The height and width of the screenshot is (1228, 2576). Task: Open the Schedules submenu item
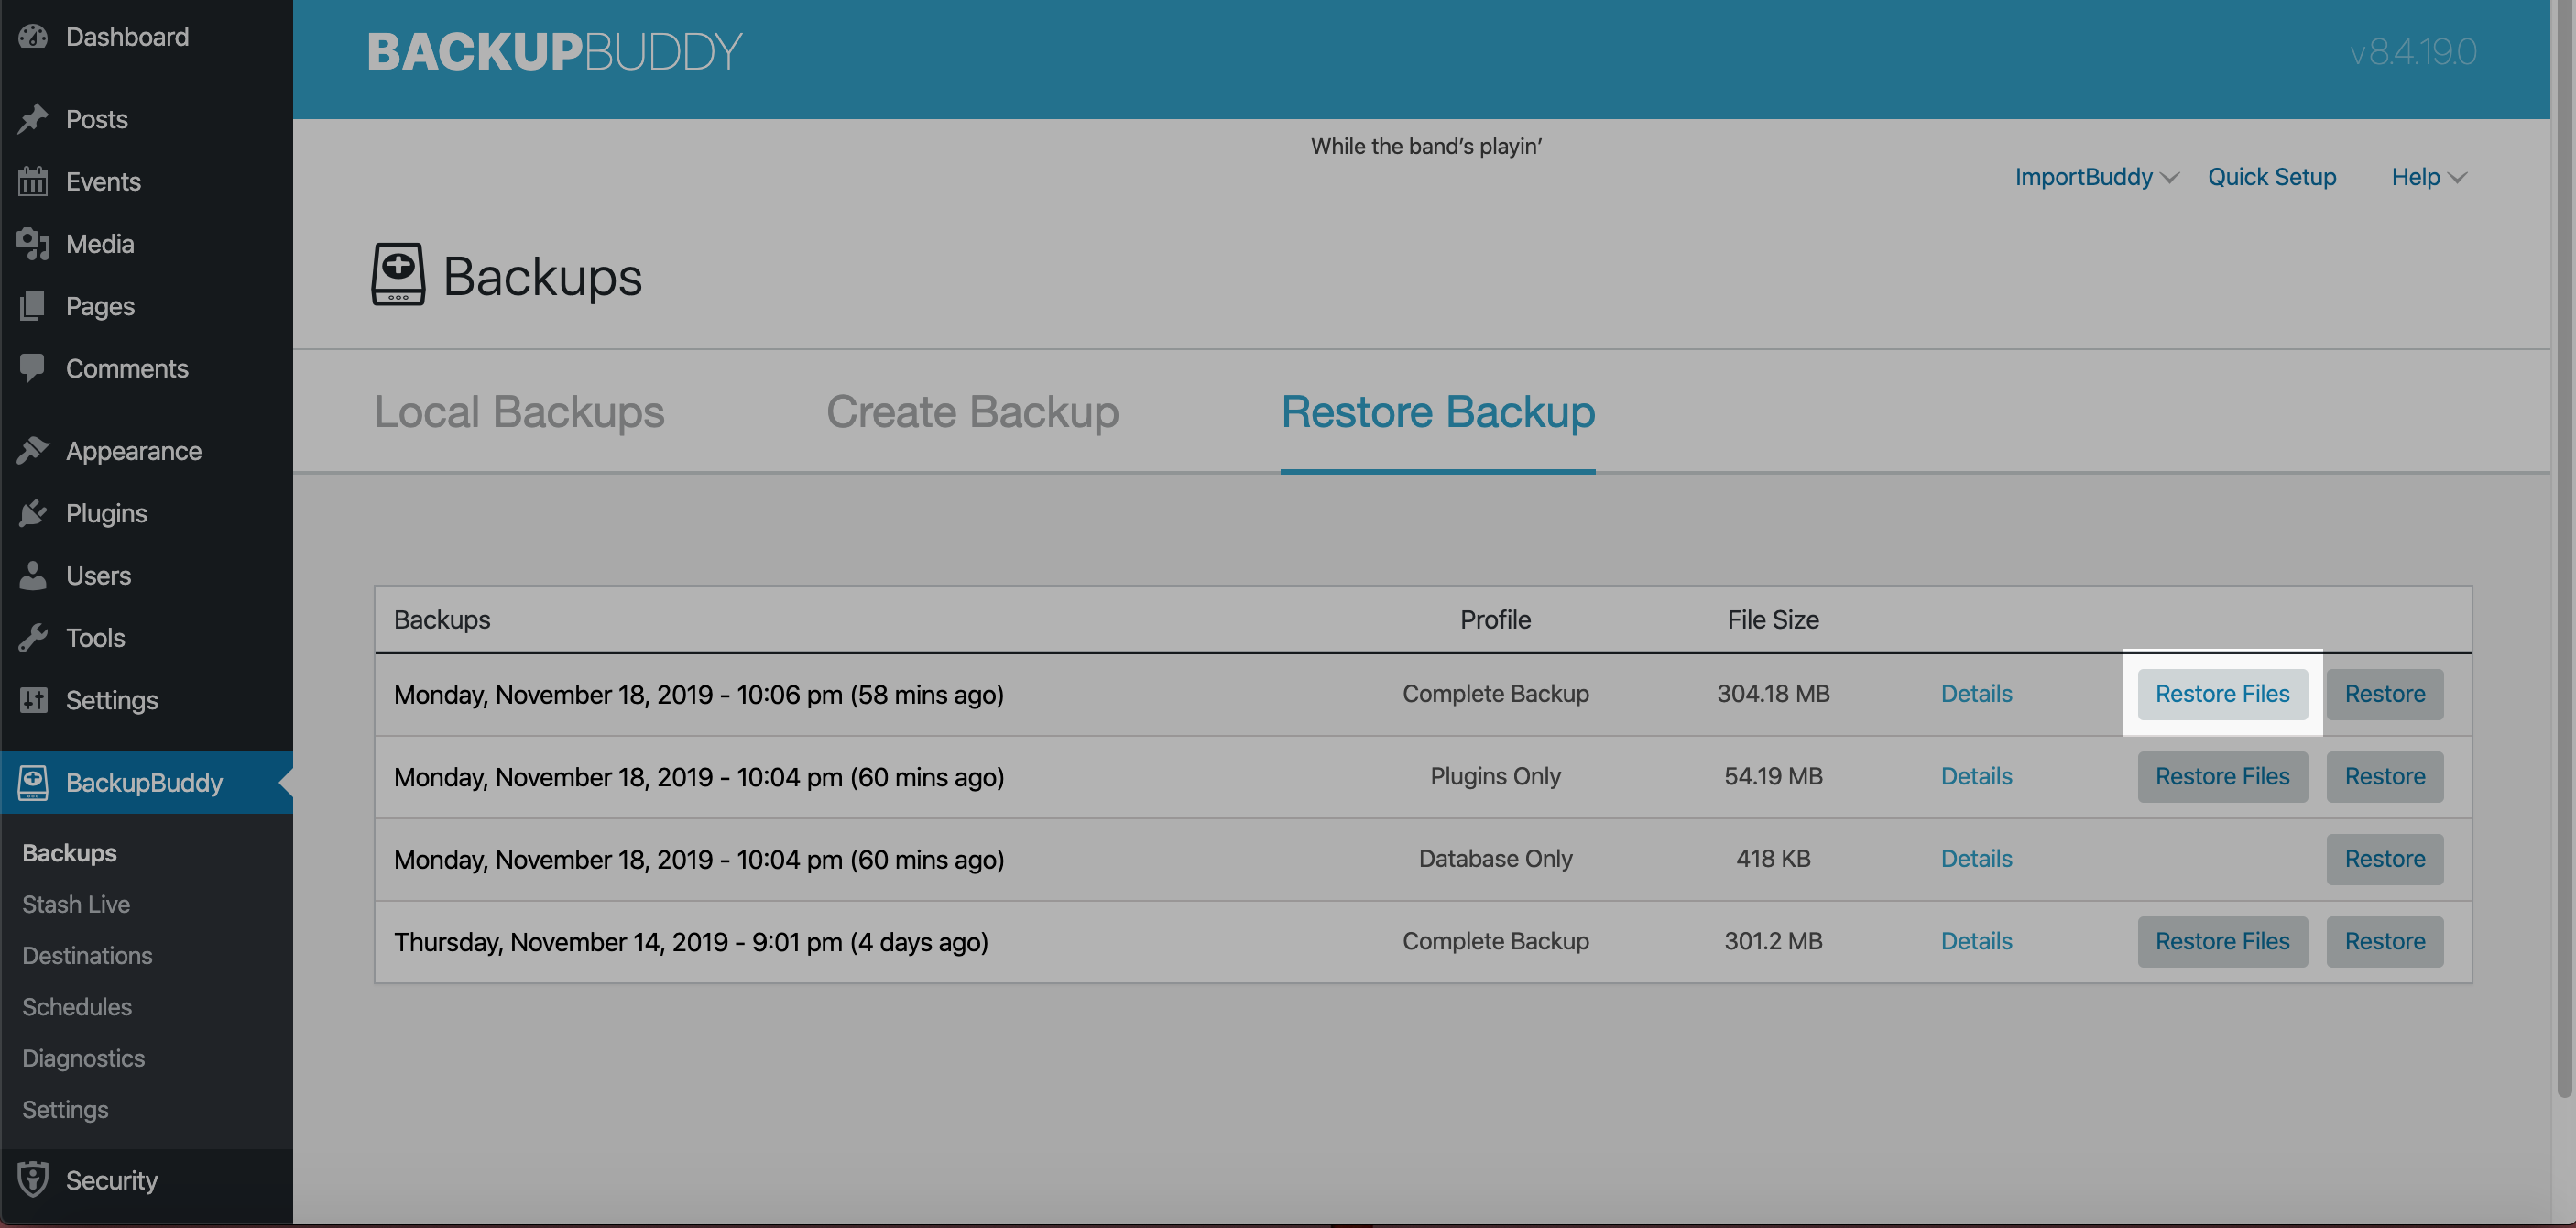point(77,1007)
